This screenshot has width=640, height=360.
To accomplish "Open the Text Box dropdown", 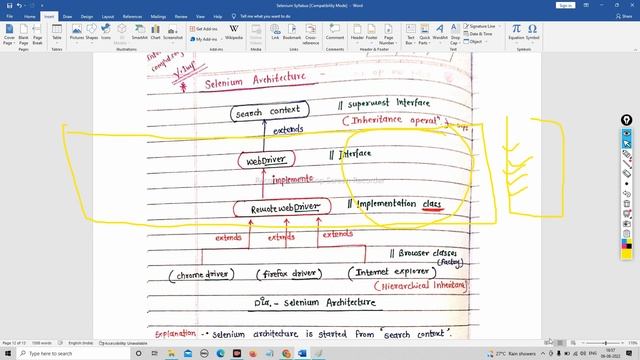I will 411,34.
